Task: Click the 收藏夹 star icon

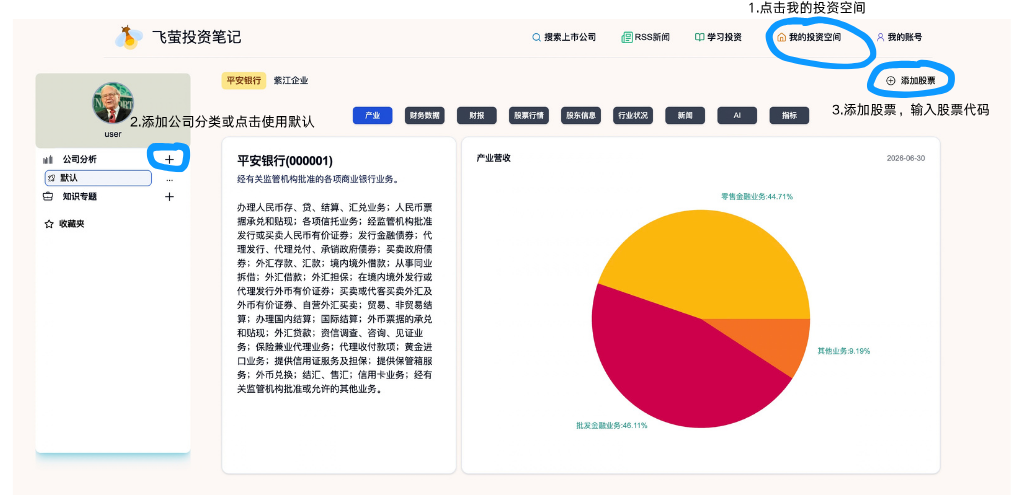Action: [48, 224]
